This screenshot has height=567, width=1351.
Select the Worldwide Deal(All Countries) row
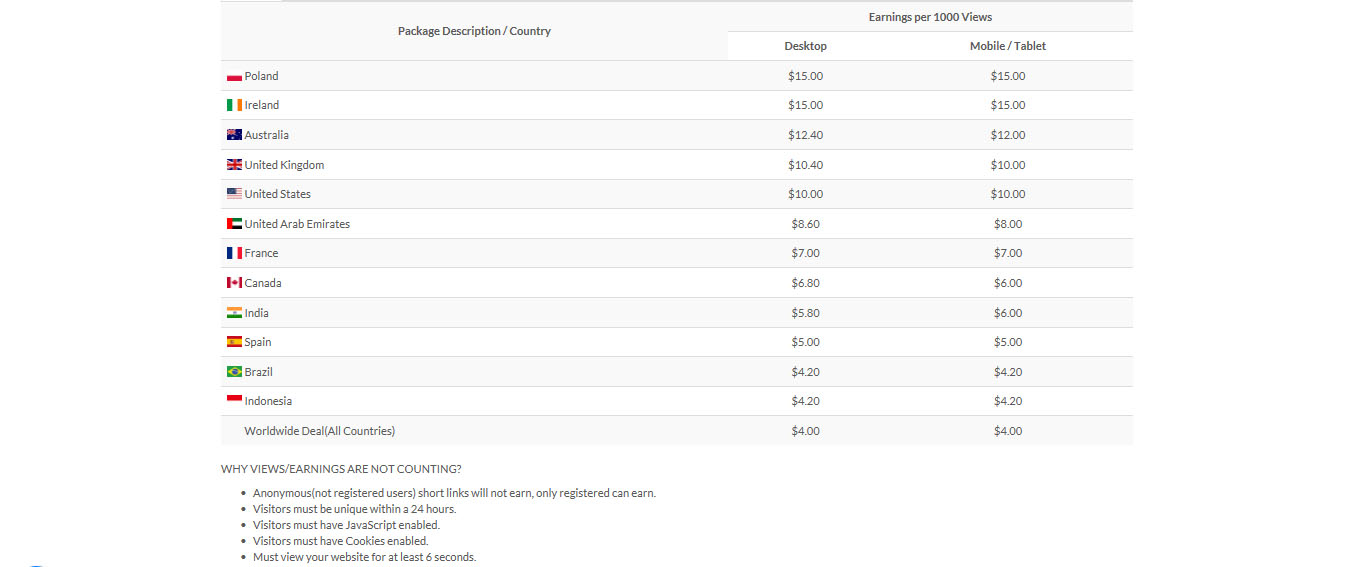tap(677, 431)
